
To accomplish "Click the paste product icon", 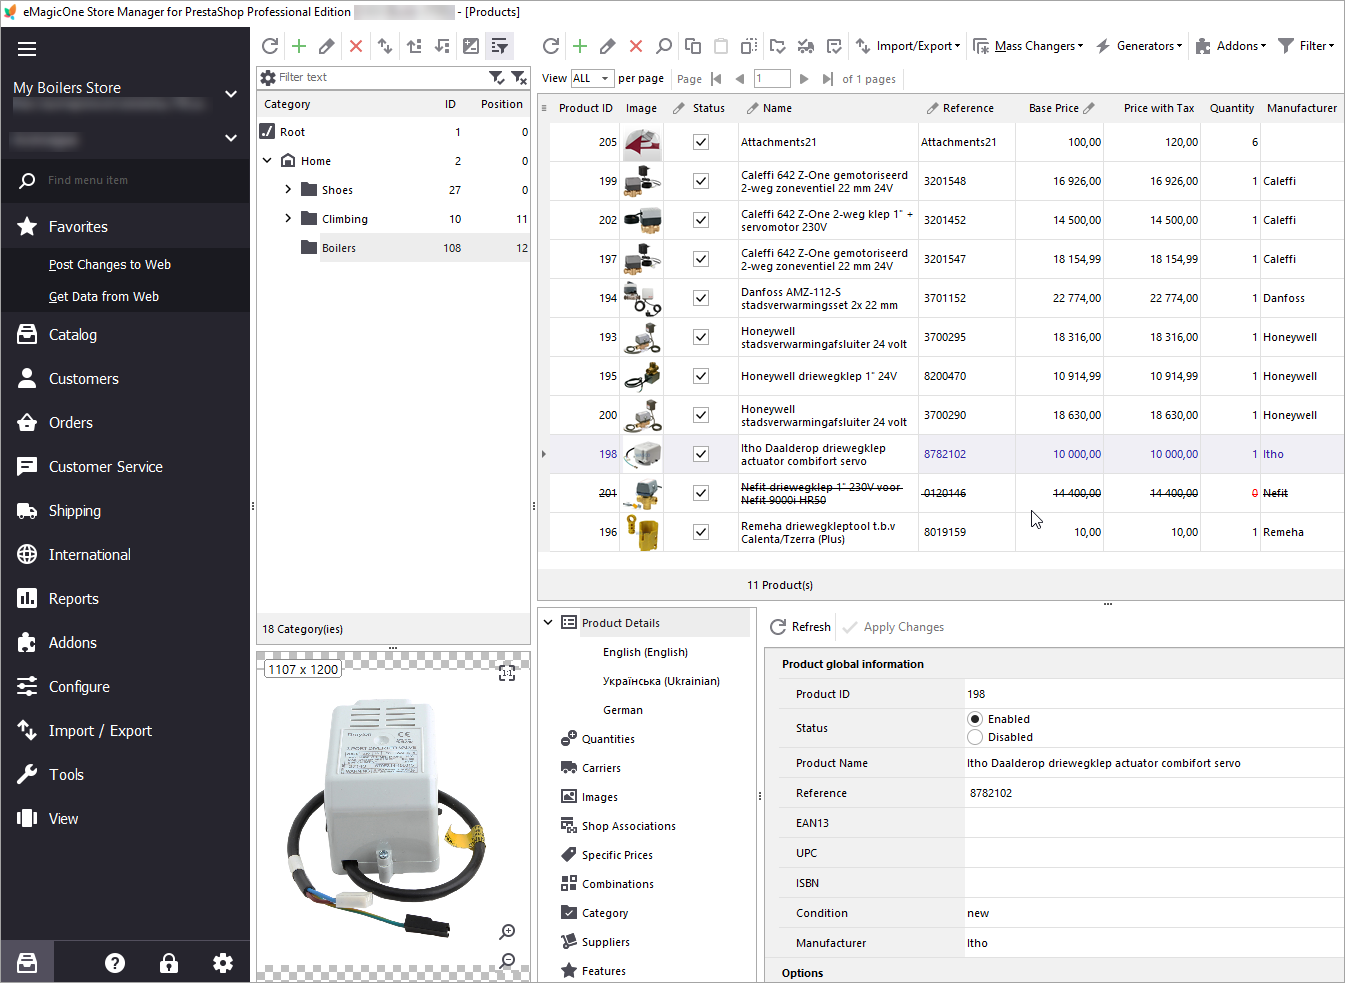I will tap(721, 46).
